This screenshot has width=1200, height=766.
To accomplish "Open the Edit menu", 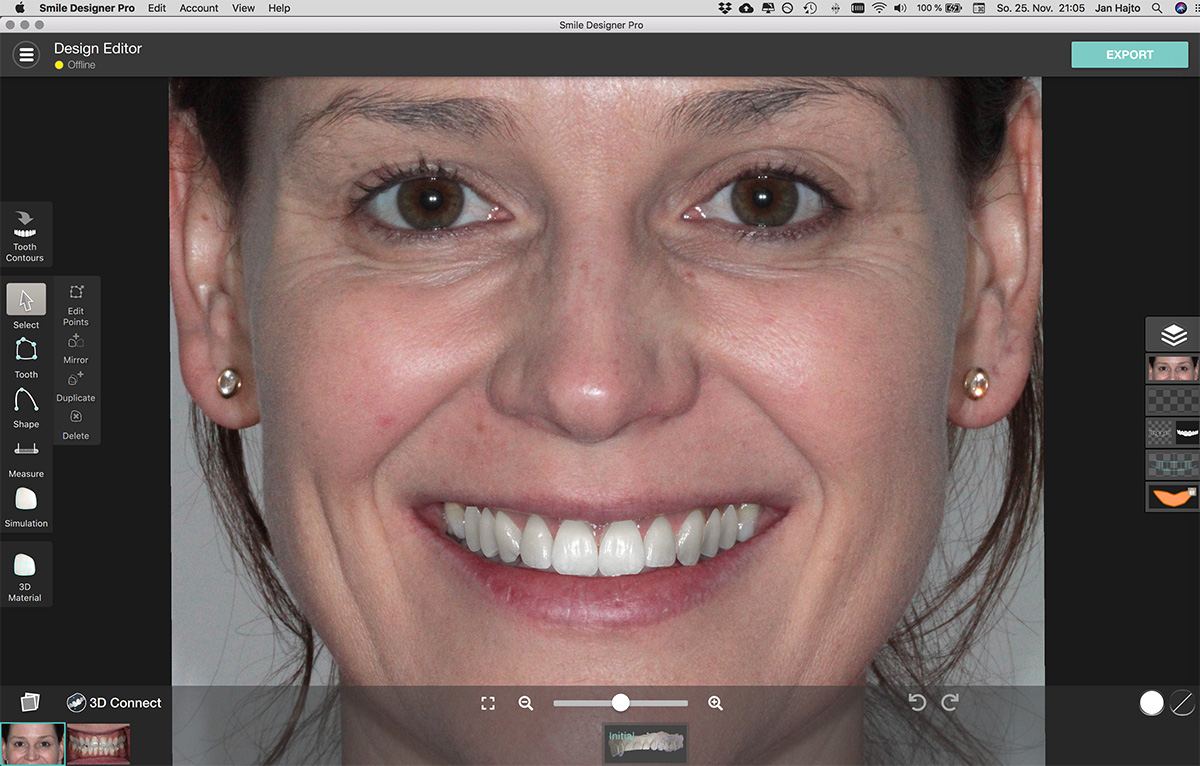I will 157,8.
